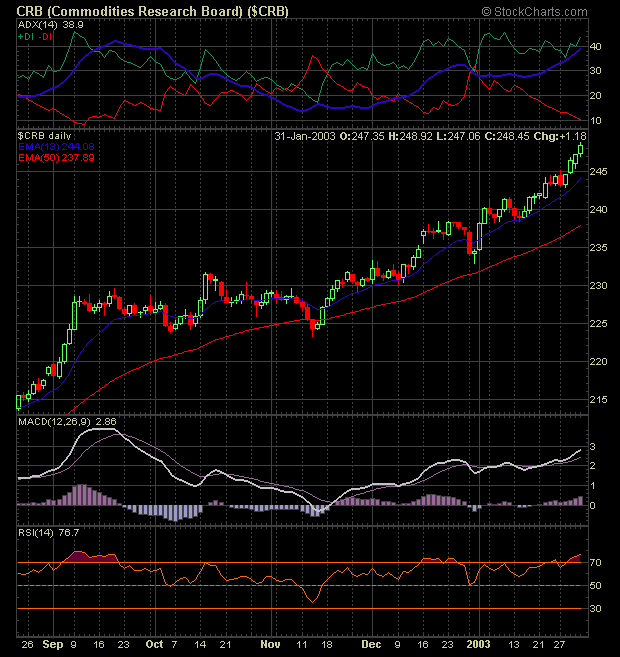Click the 27 date label on time axis
Image resolution: width=620 pixels, height=657 pixels.
560,644
